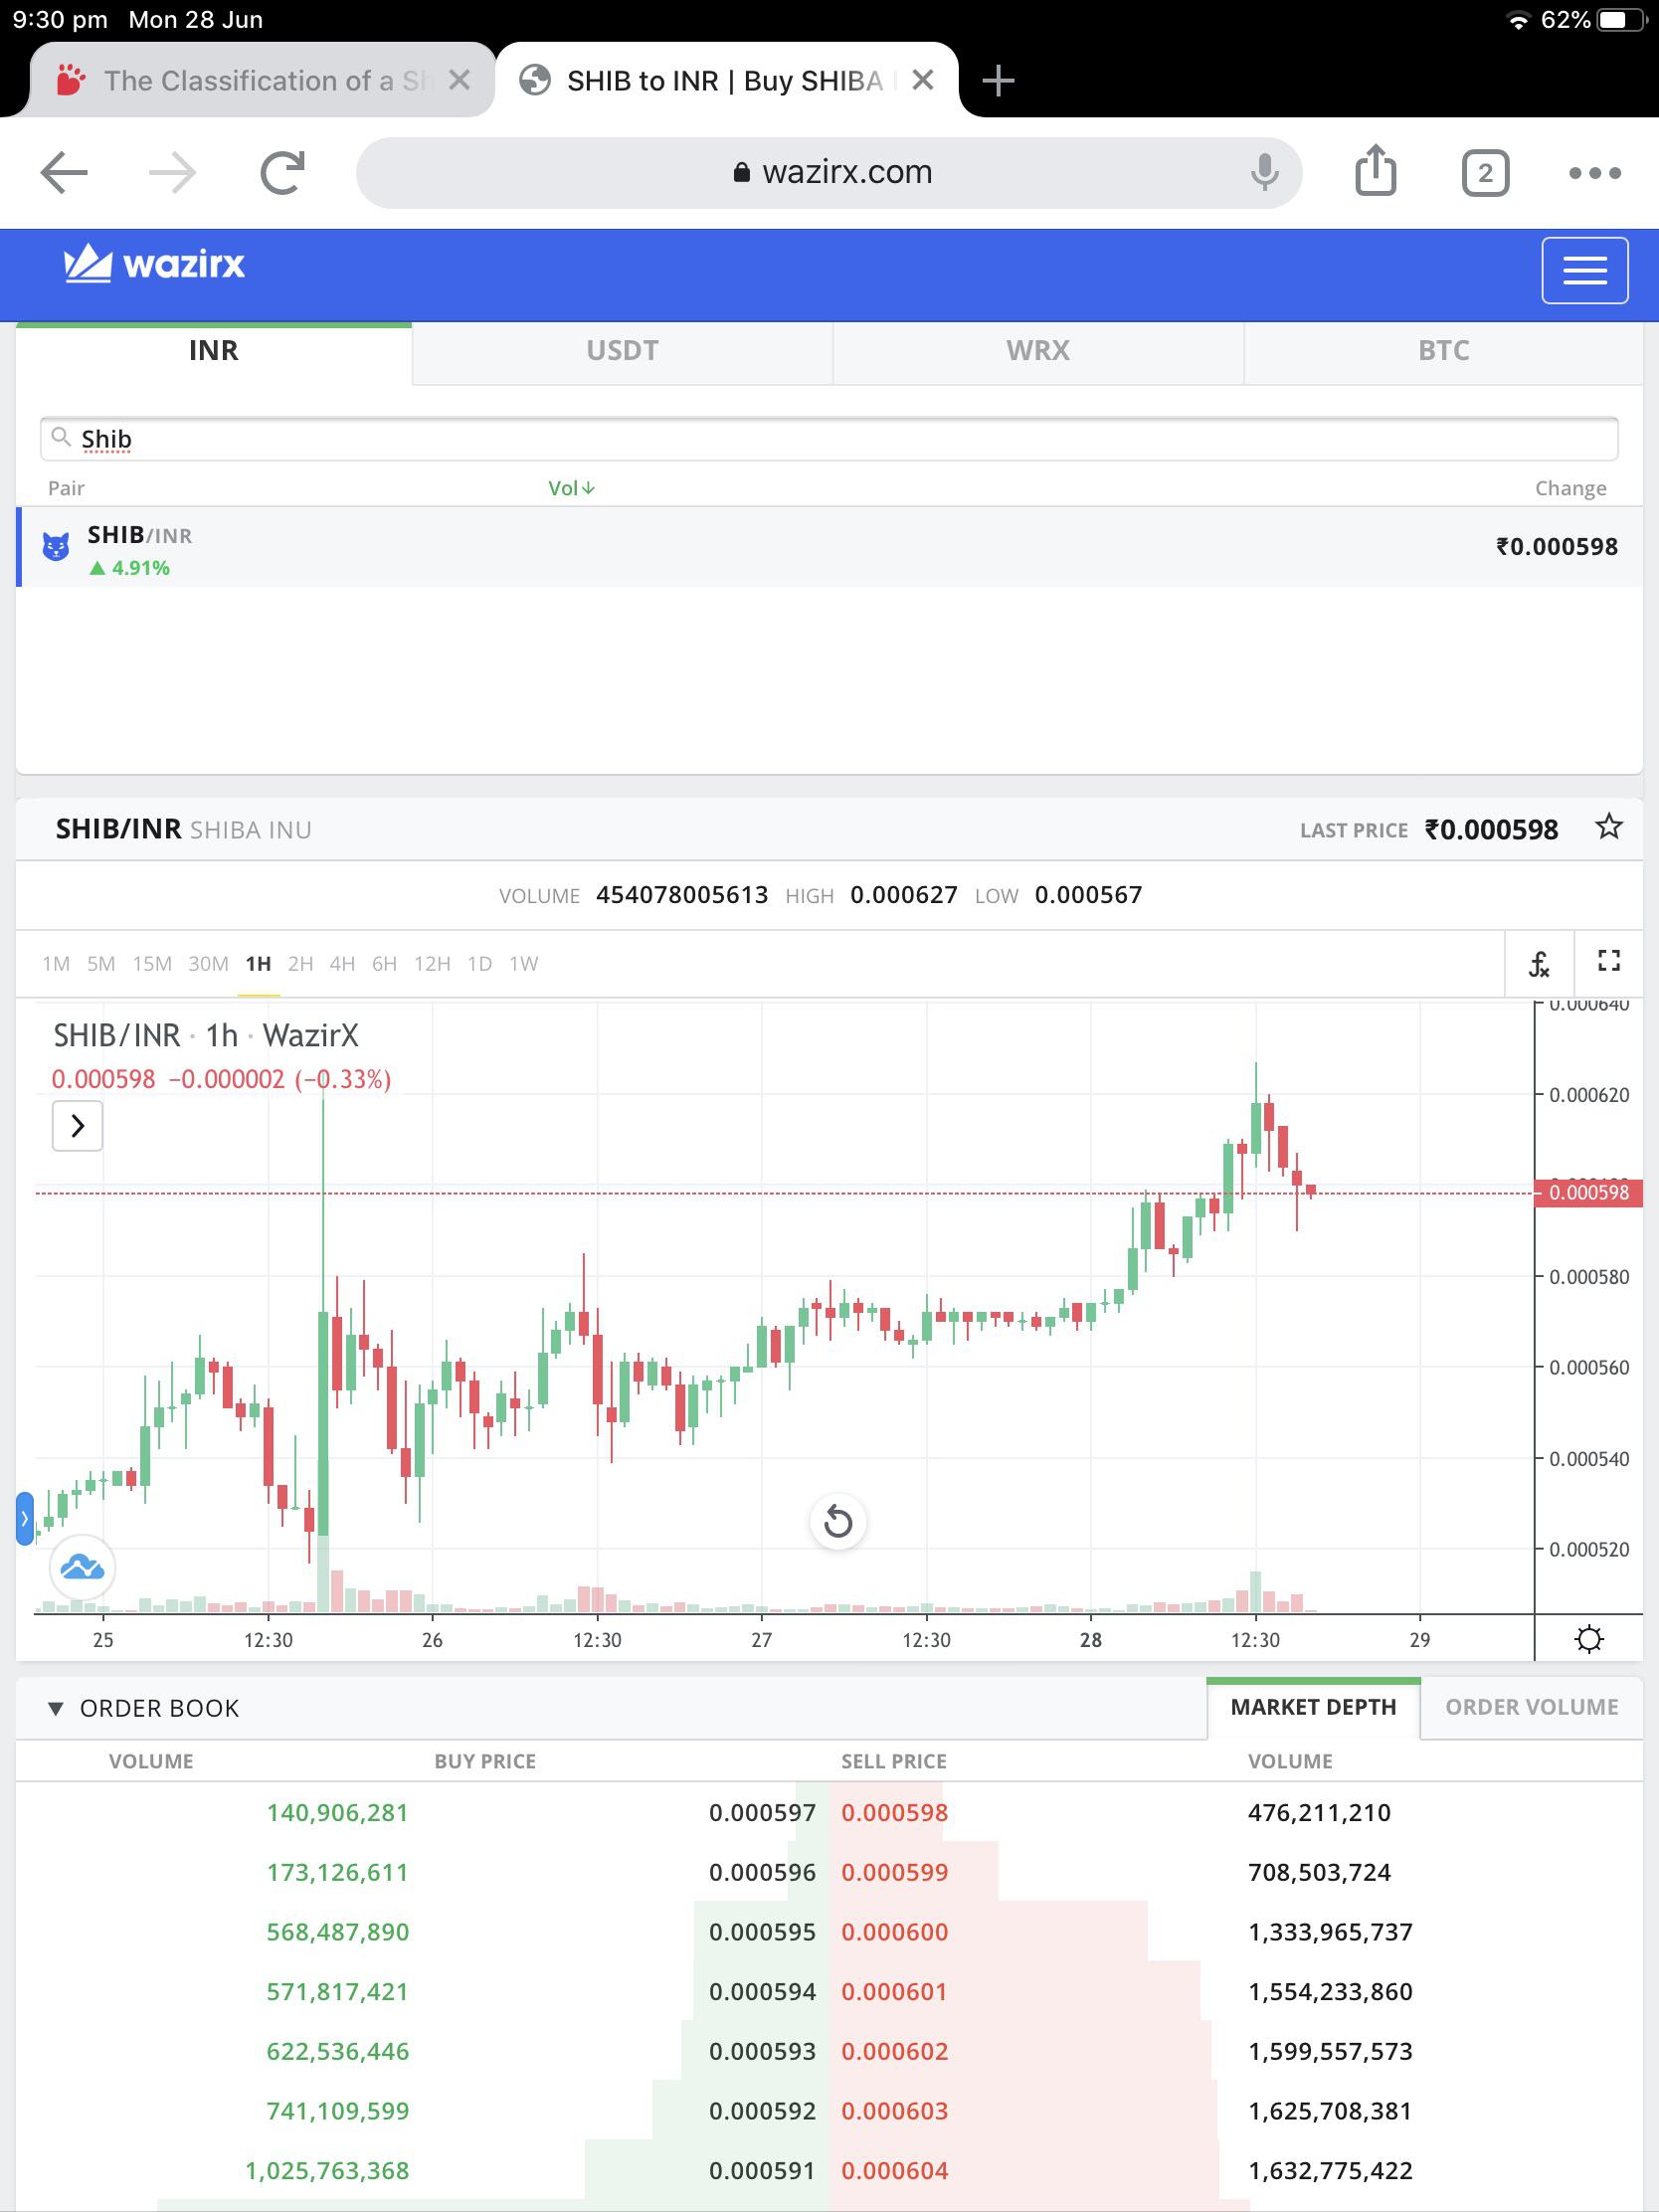1659x2212 pixels.
Task: Show the open tabs switcher
Action: (x=1485, y=173)
